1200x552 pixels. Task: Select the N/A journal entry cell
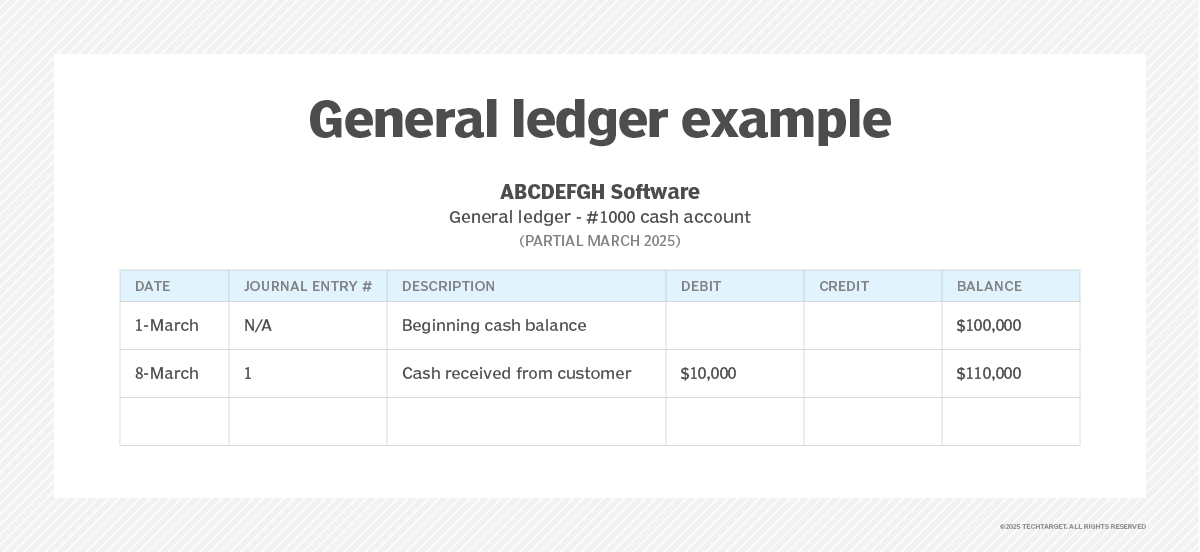pyautogui.click(x=258, y=326)
